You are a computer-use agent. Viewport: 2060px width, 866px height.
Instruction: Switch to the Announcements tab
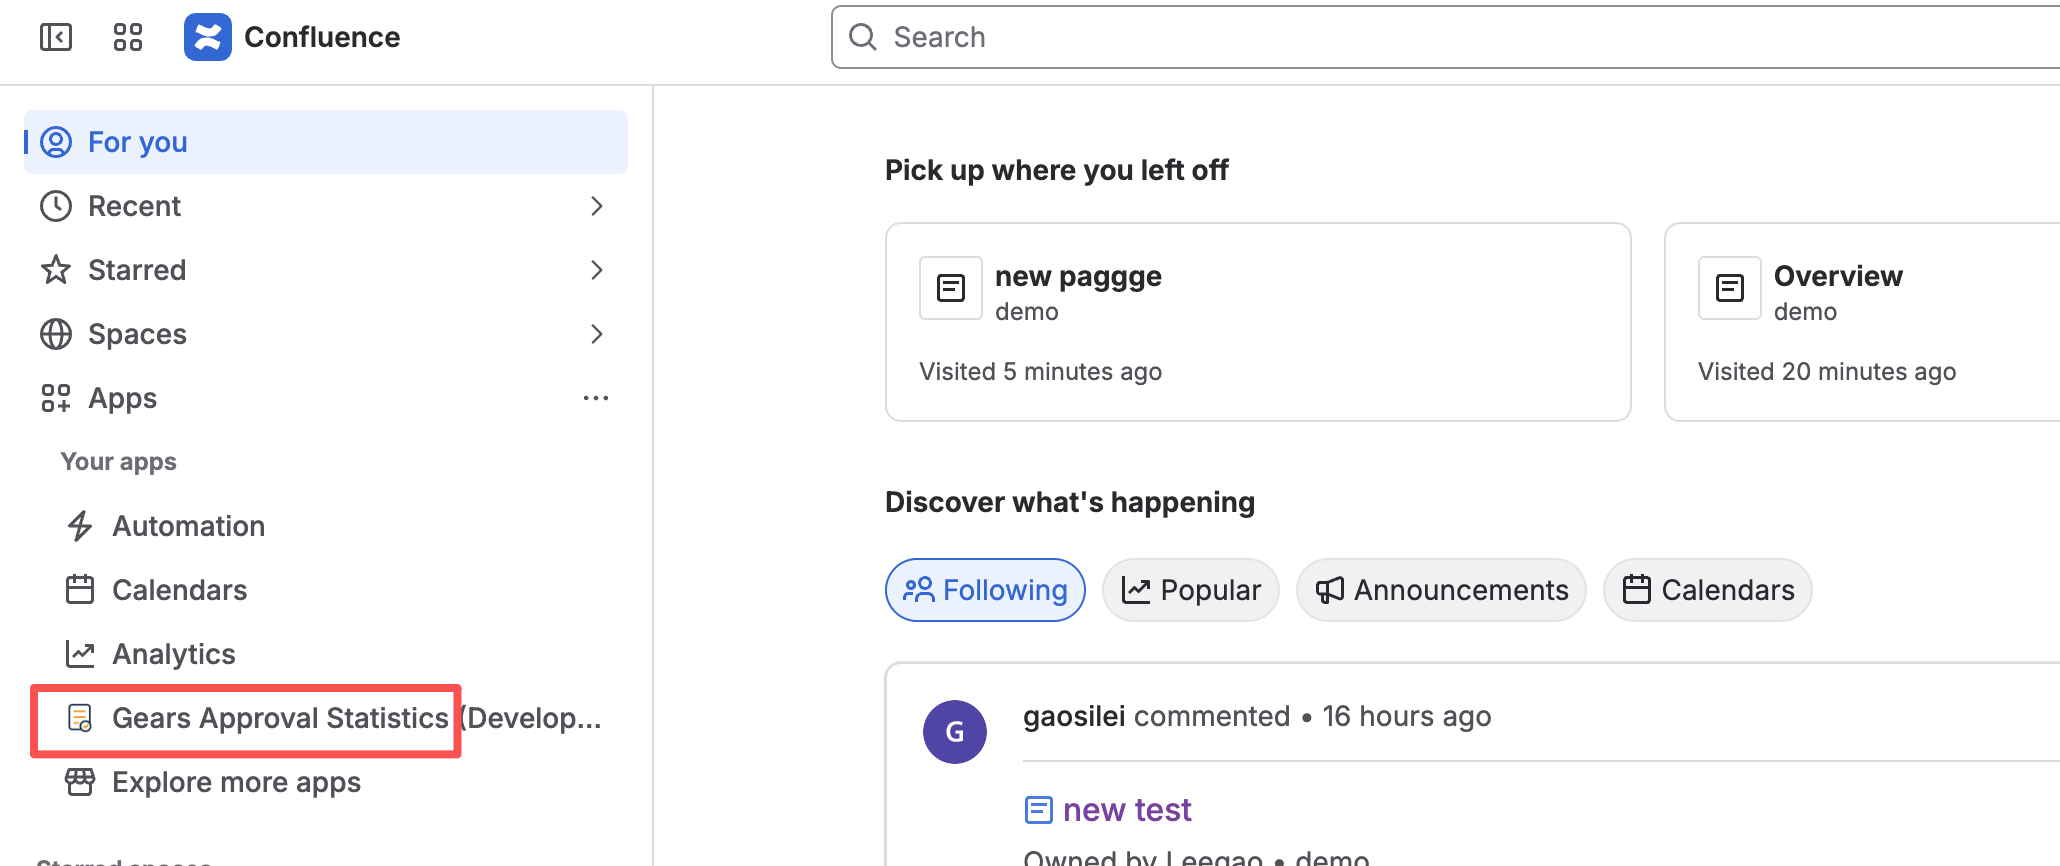pyautogui.click(x=1441, y=590)
